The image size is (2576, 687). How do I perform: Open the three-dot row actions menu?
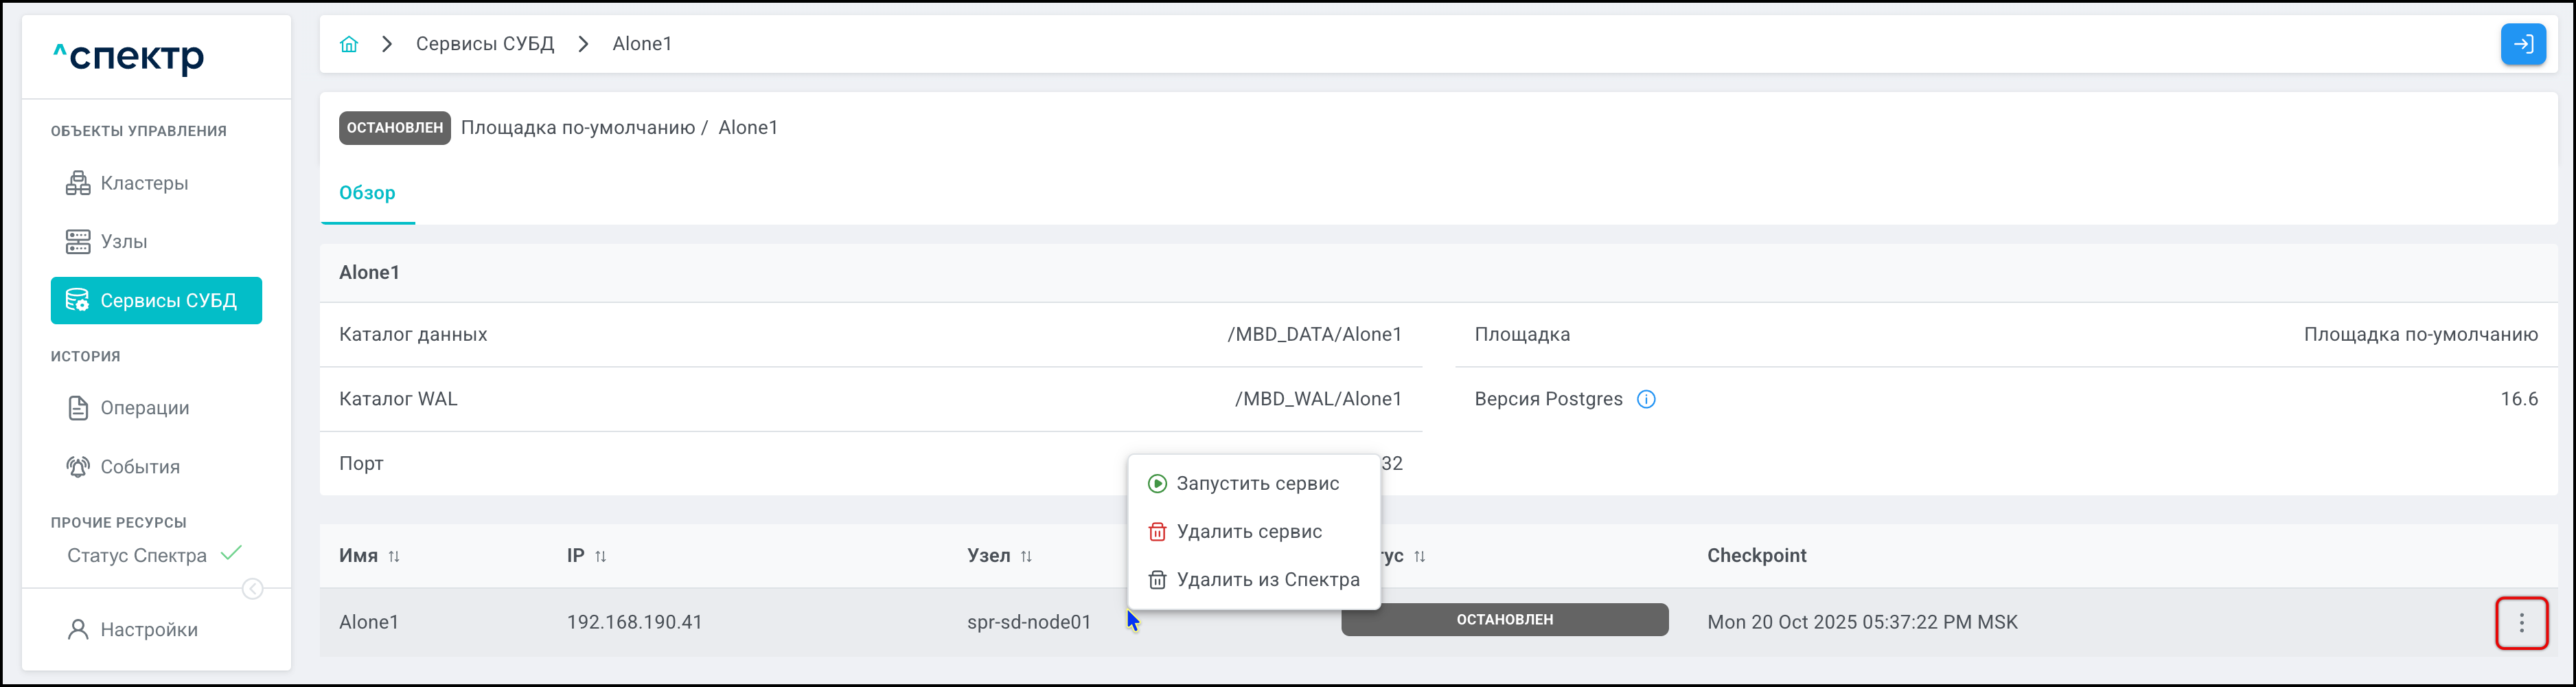point(2520,622)
